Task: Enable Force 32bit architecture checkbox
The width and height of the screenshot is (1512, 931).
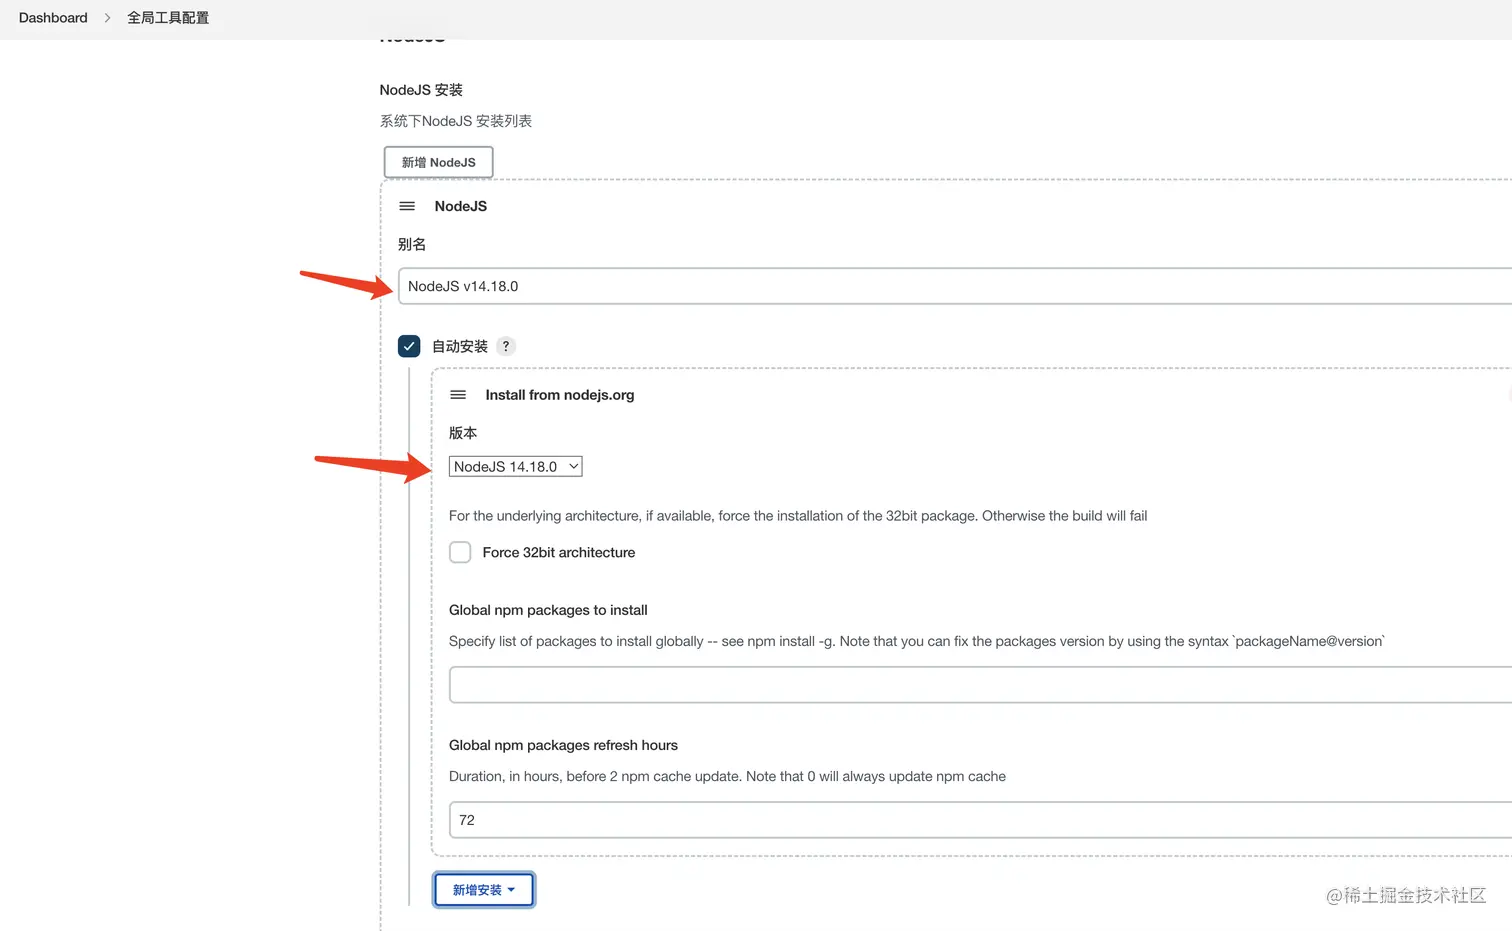Action: click(460, 552)
